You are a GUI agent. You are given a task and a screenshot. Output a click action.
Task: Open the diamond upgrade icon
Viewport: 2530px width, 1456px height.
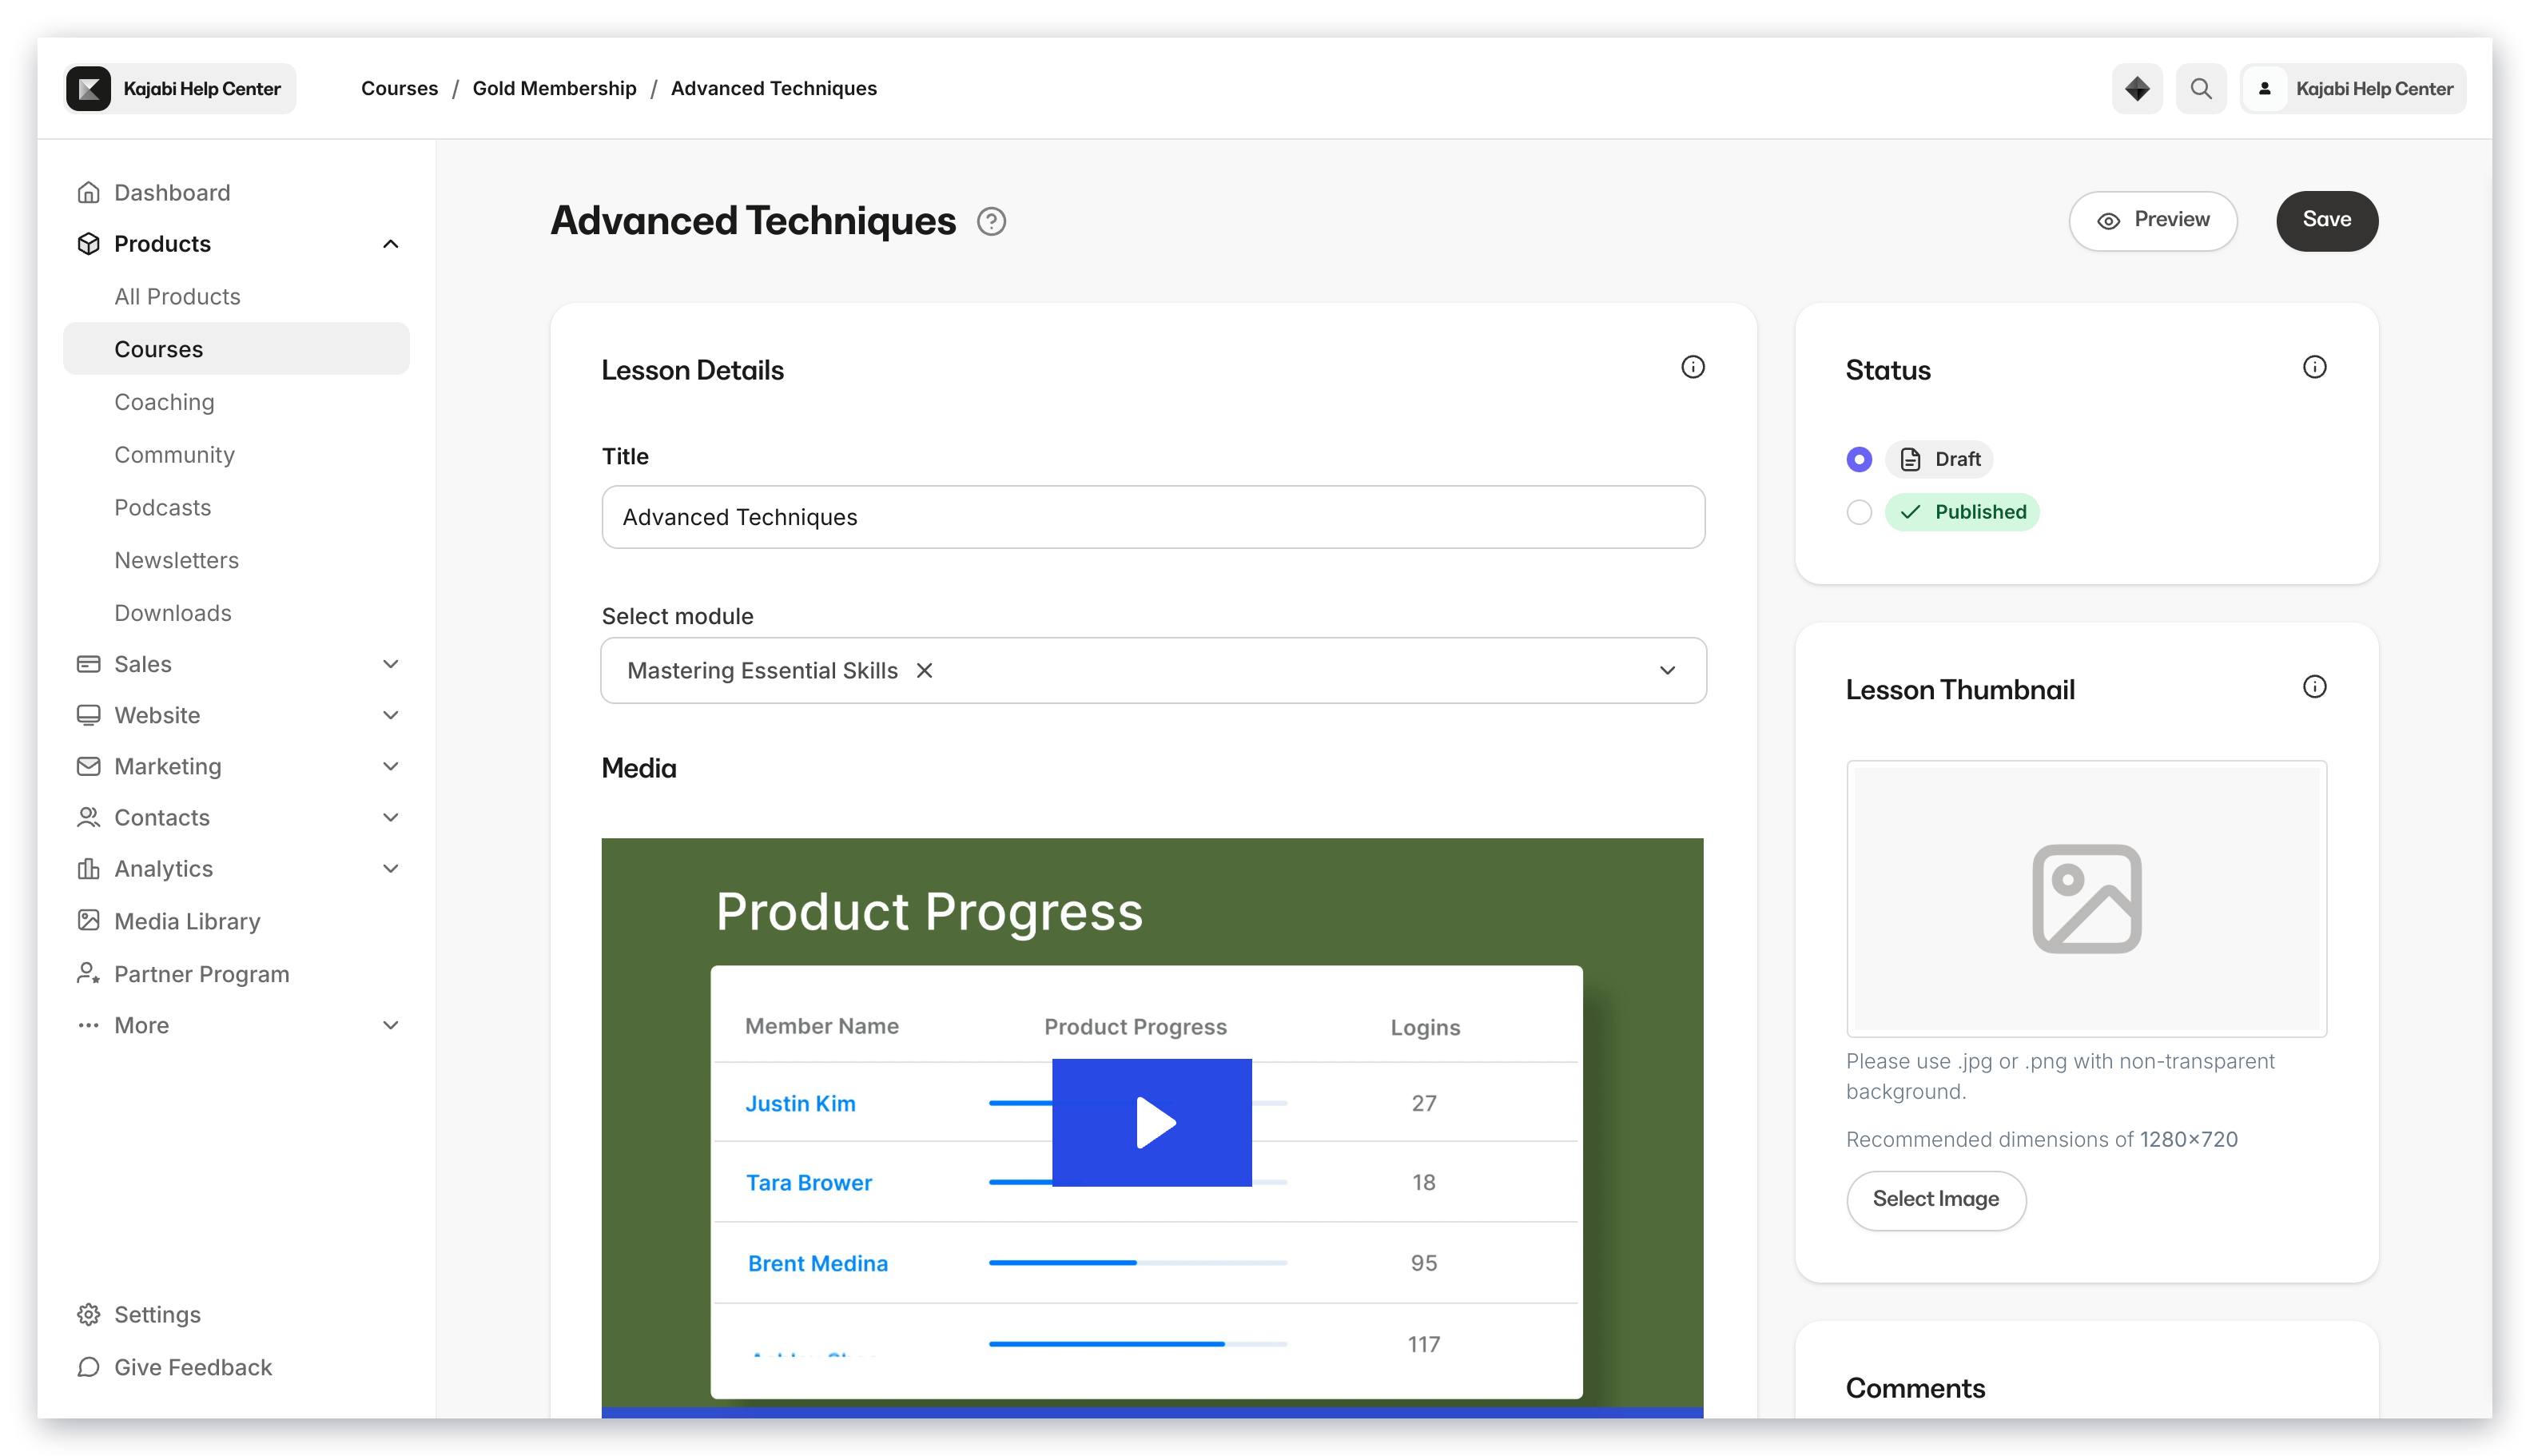2136,89
